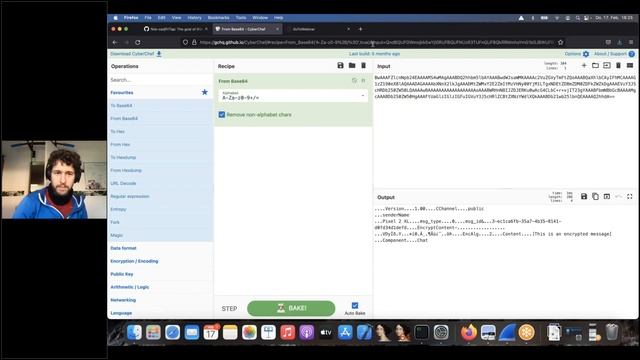Set breakpoint on From Base64 operation
The height and width of the screenshot is (360, 640).
(x=363, y=81)
